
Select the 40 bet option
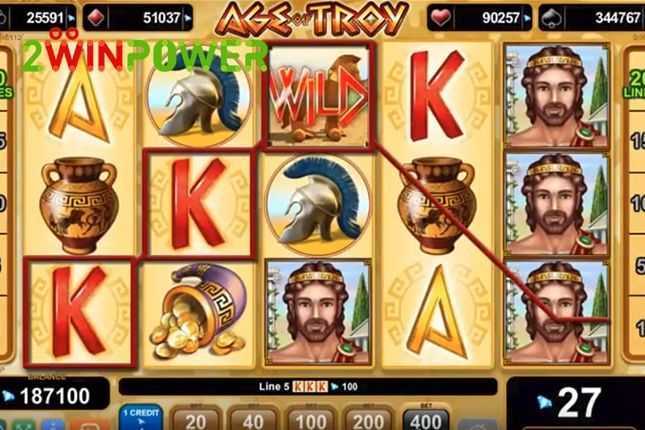[x=252, y=419]
